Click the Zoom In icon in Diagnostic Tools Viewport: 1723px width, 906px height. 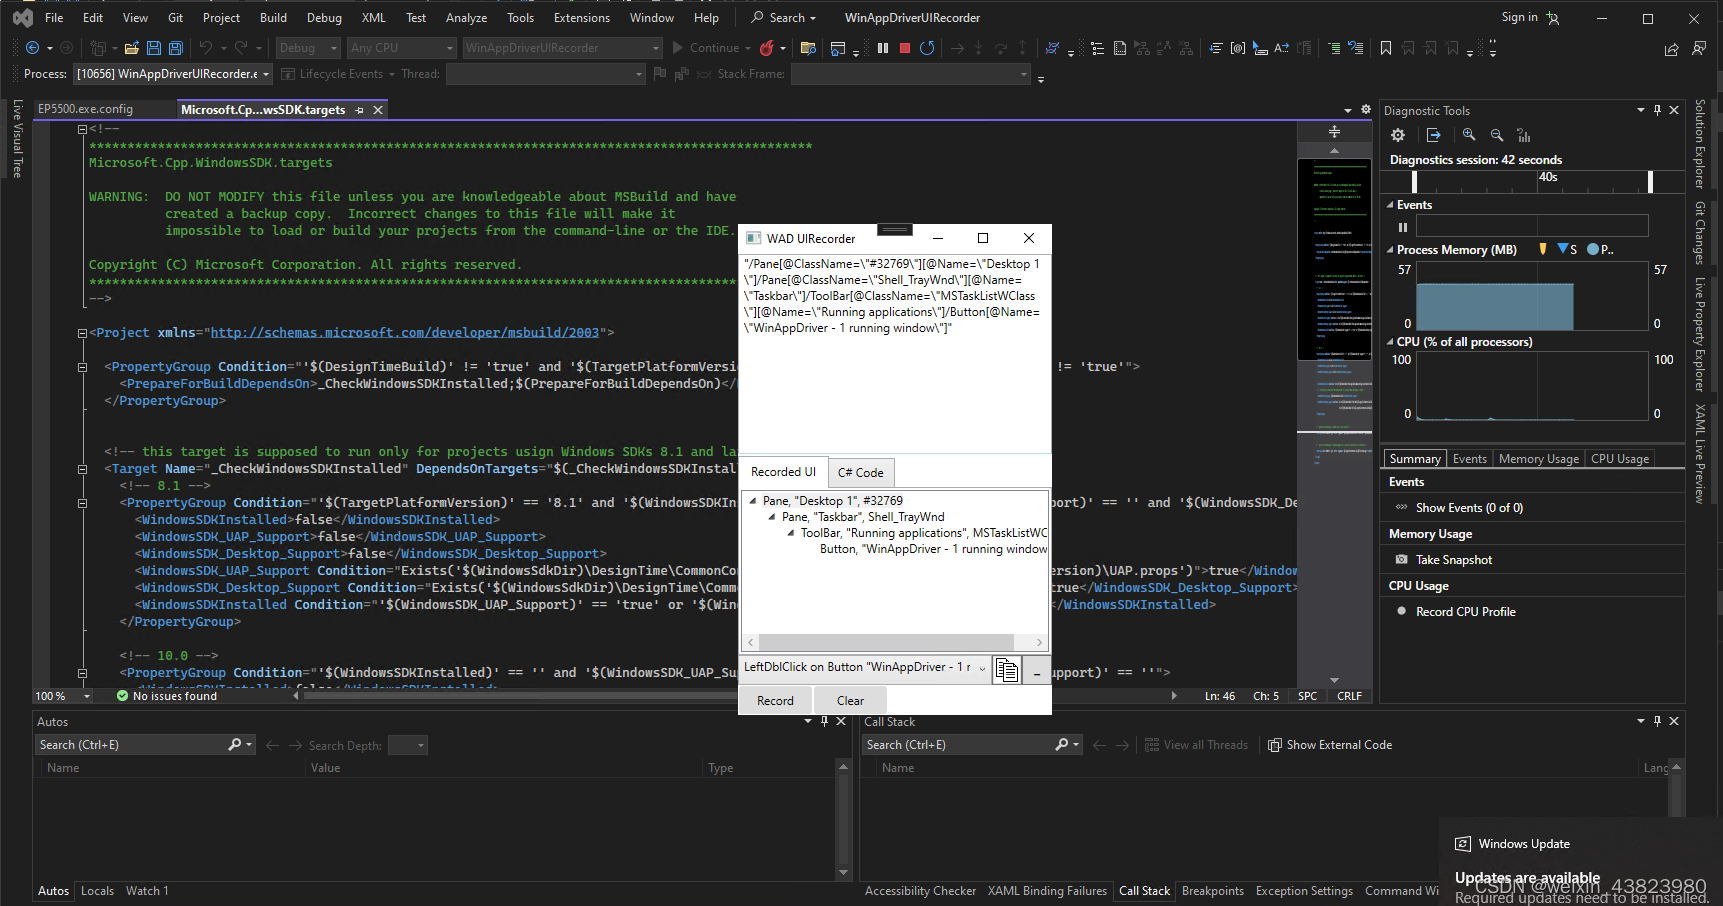tap(1469, 134)
